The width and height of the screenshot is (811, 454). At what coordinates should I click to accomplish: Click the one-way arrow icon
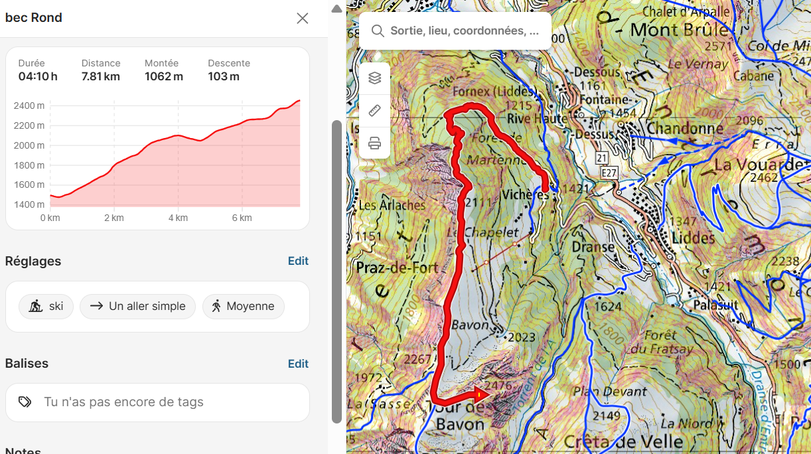[x=96, y=306]
